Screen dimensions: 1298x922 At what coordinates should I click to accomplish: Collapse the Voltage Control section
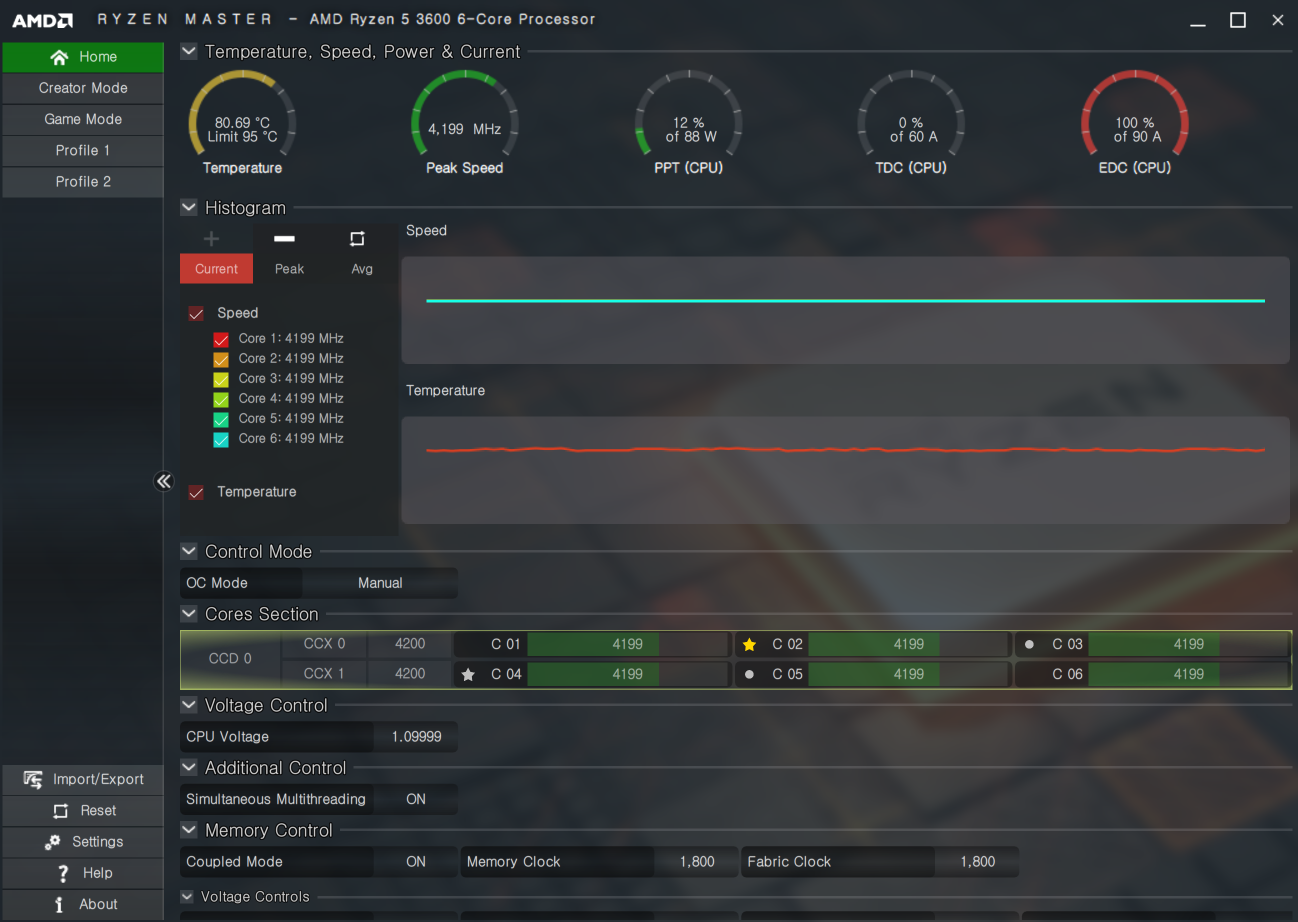[x=189, y=705]
